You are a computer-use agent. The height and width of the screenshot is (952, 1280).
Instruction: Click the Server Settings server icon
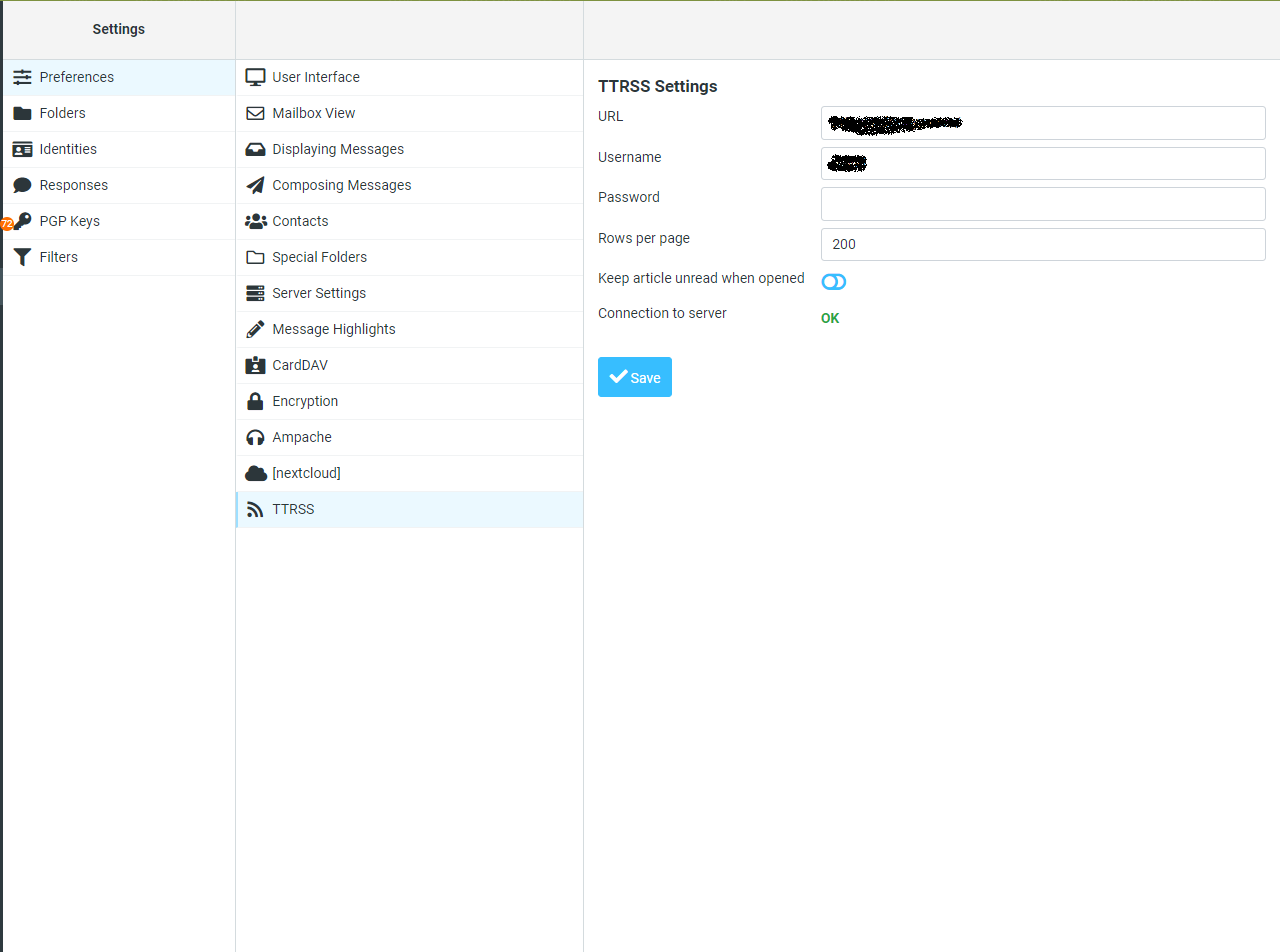point(255,293)
